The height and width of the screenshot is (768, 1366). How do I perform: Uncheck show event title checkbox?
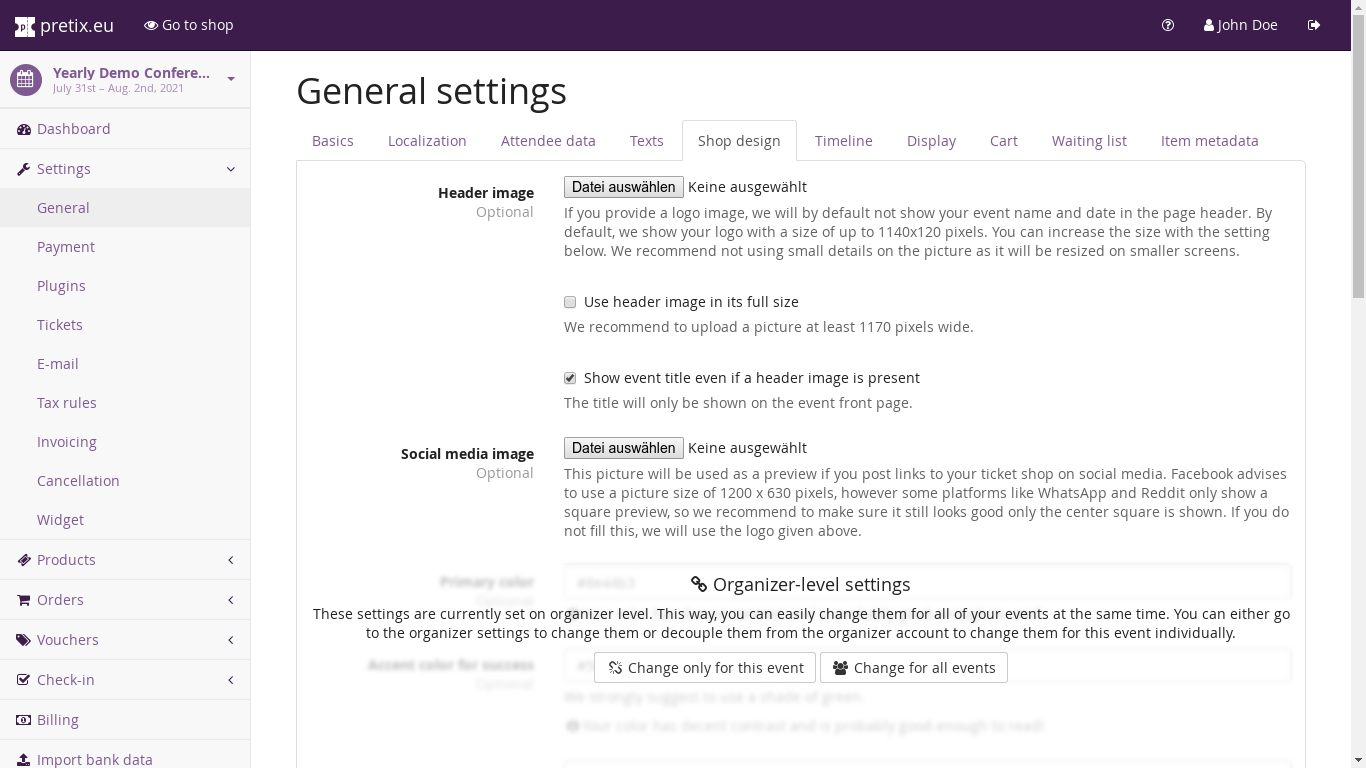tap(570, 378)
